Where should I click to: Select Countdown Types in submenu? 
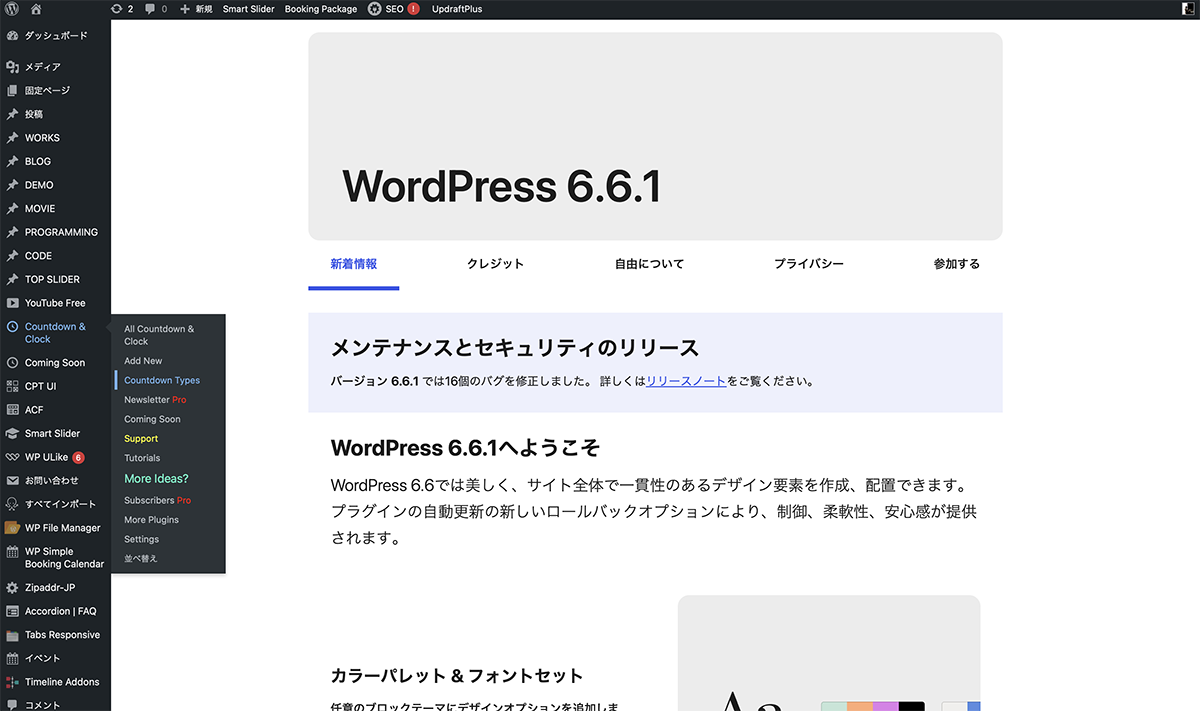pos(162,380)
